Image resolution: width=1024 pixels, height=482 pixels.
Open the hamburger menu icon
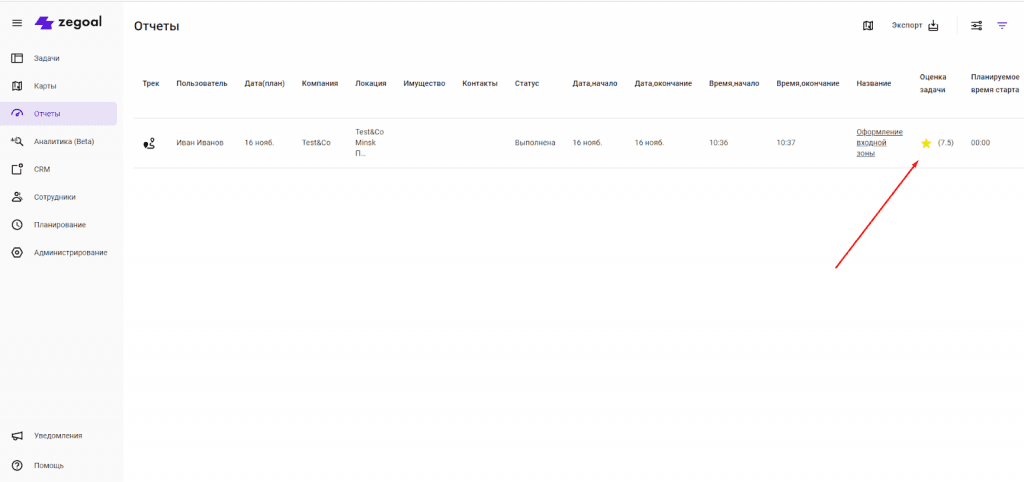pyautogui.click(x=17, y=23)
